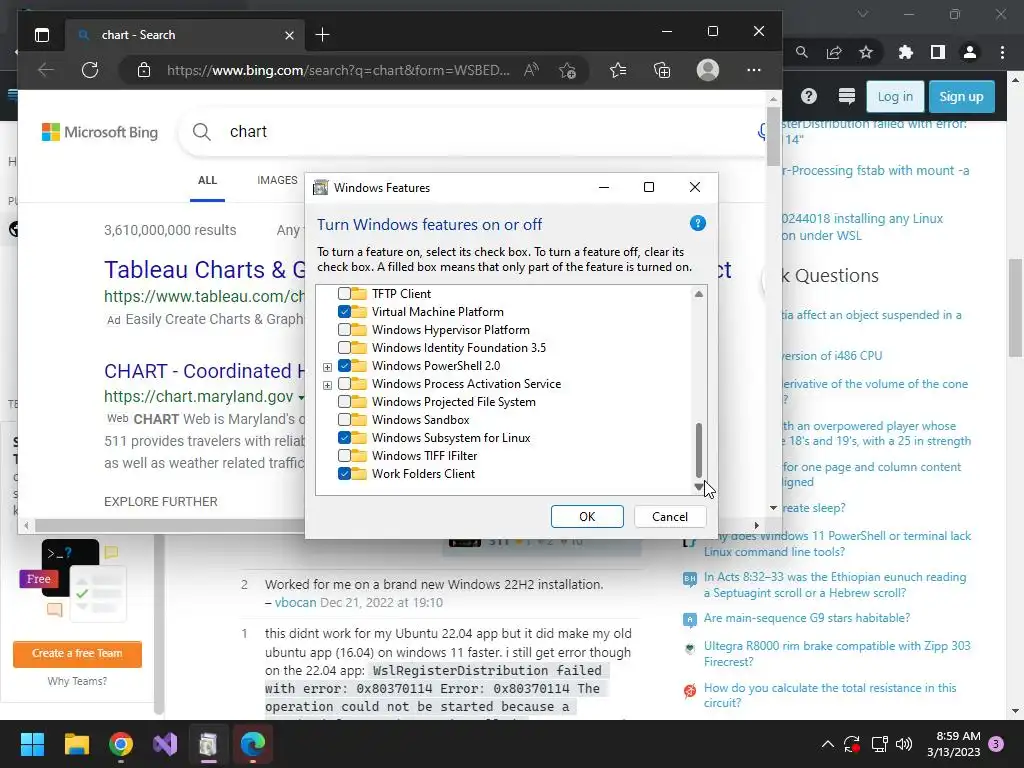The width and height of the screenshot is (1024, 768).
Task: Check Windows Process Activation Service
Action: click(344, 384)
